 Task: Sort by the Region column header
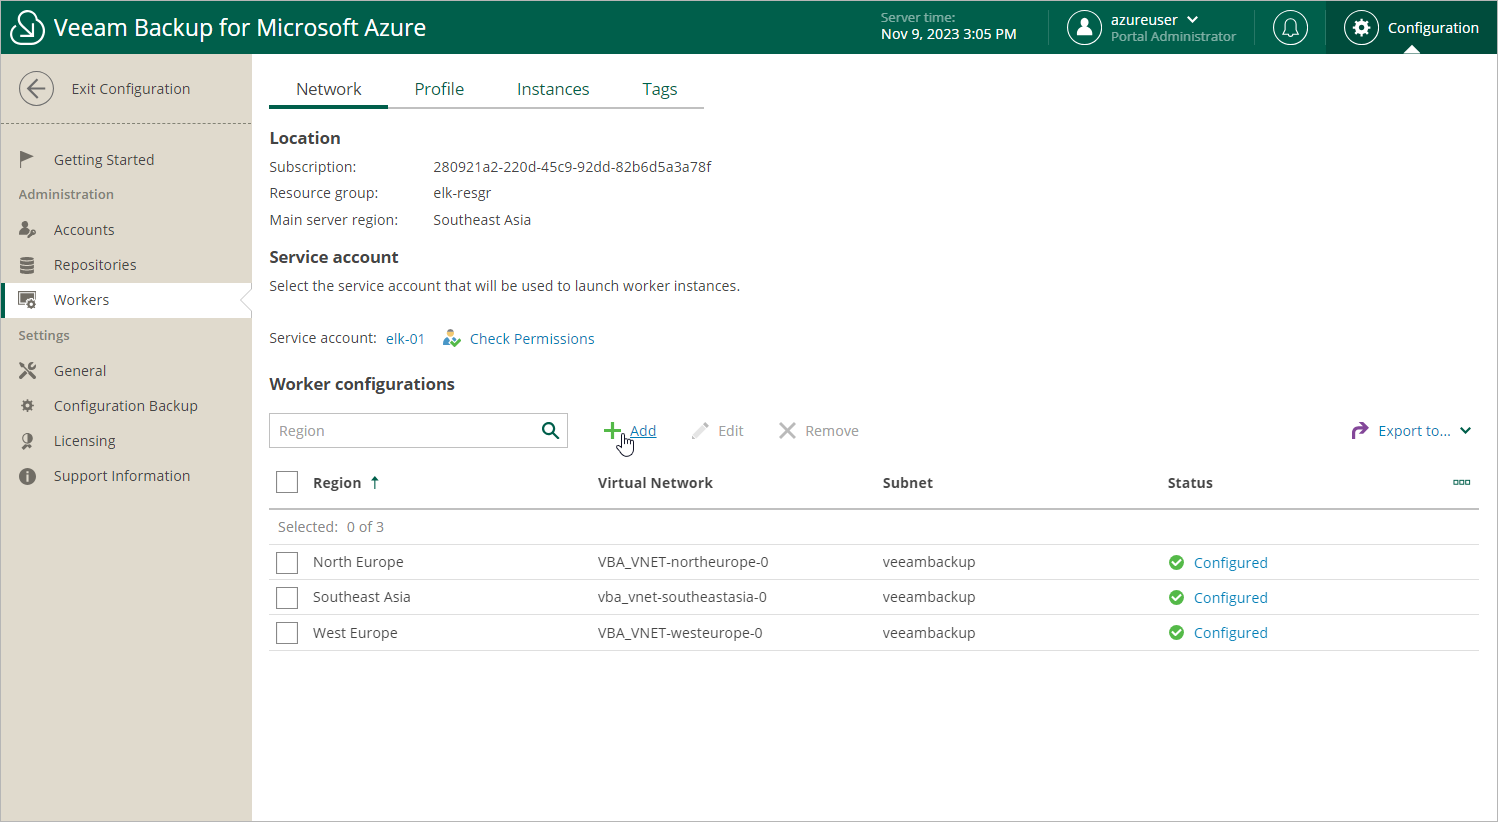pyautogui.click(x=337, y=483)
